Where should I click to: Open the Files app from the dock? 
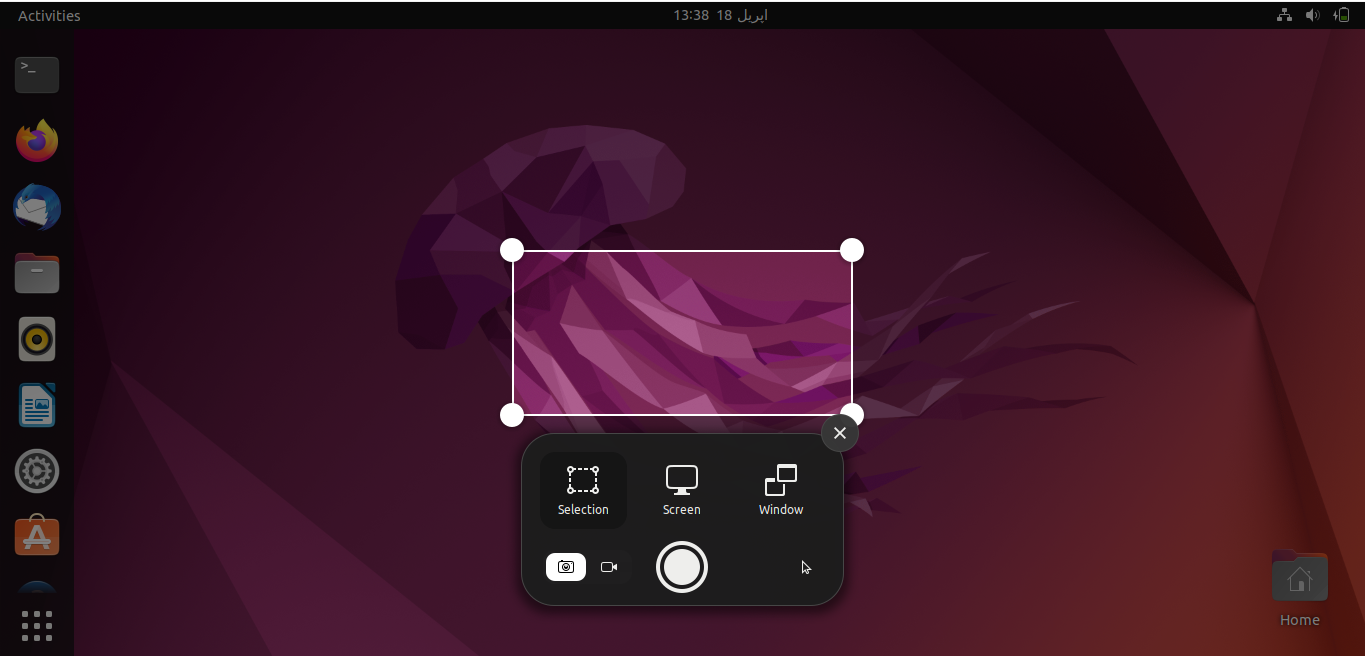coord(37,273)
